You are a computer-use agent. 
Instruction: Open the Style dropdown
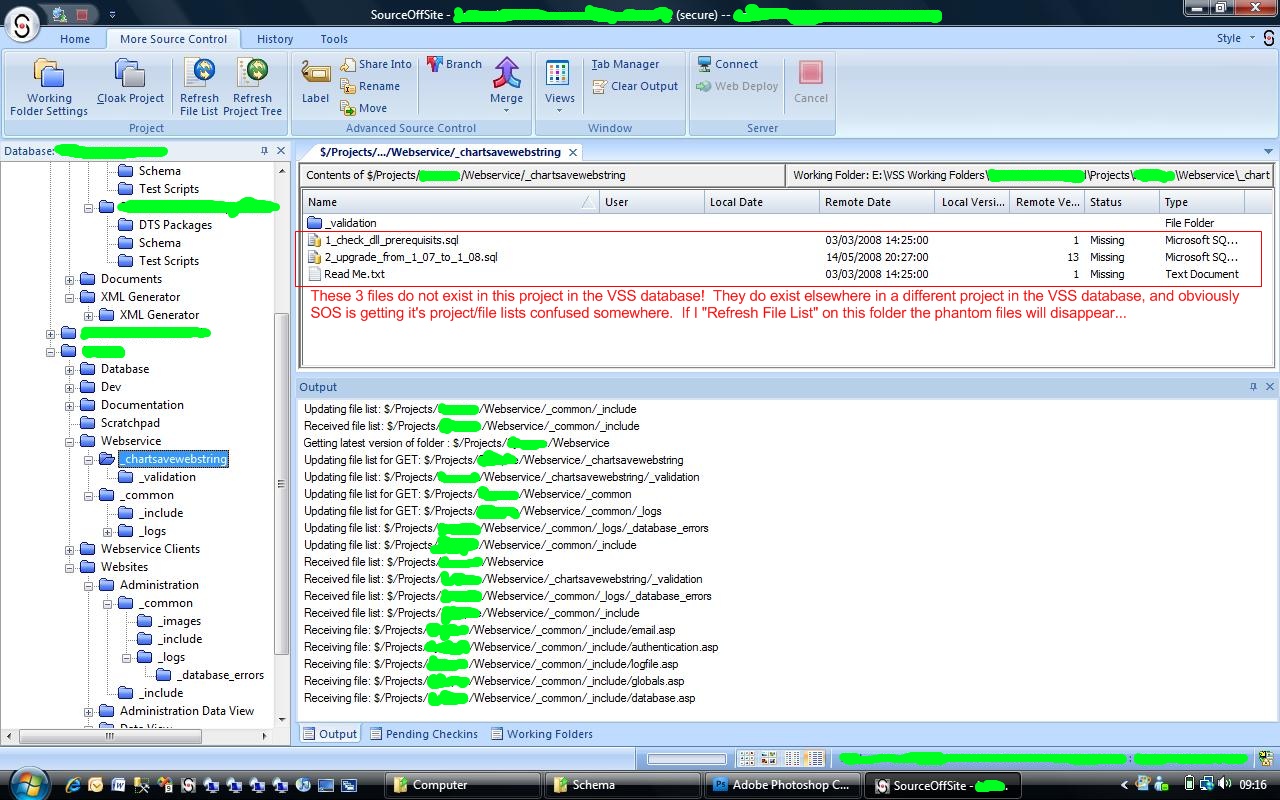(1235, 38)
